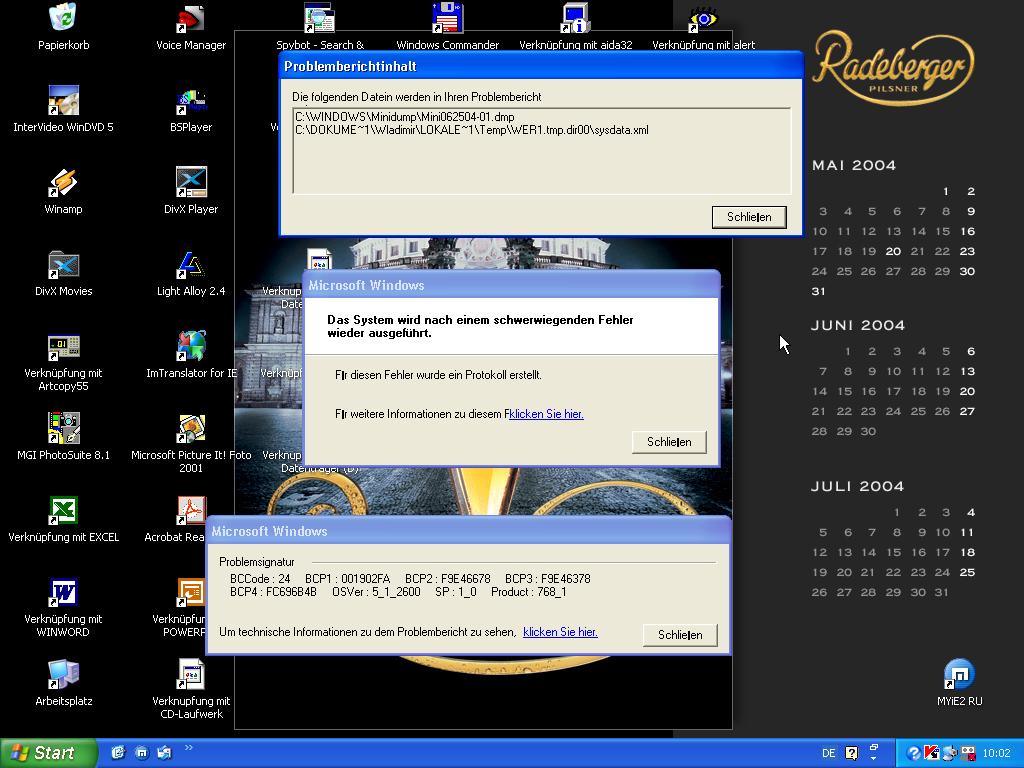Open the PowerPoint shortcut icon
Viewport: 1024px width, 768px height.
(x=191, y=592)
